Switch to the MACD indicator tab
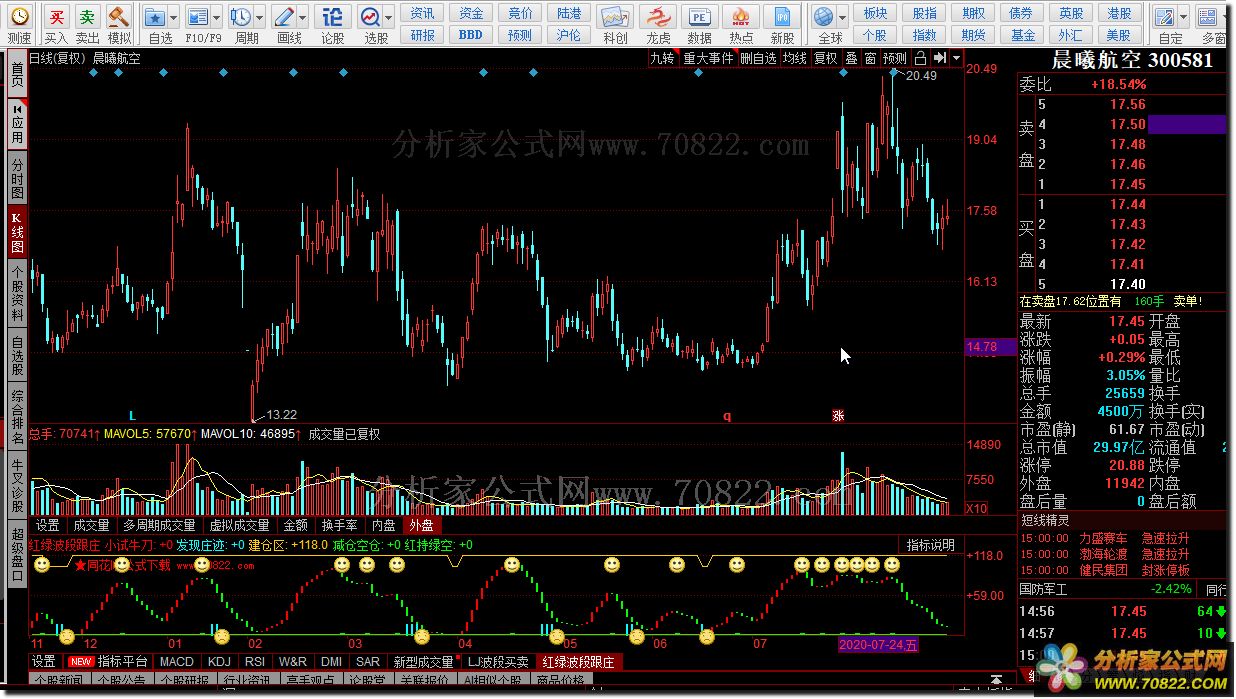Image resolution: width=1236 pixels, height=699 pixels. tap(177, 661)
